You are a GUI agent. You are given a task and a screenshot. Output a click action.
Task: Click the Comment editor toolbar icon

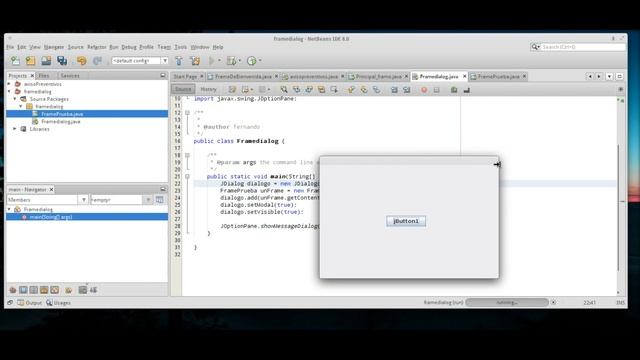point(454,89)
